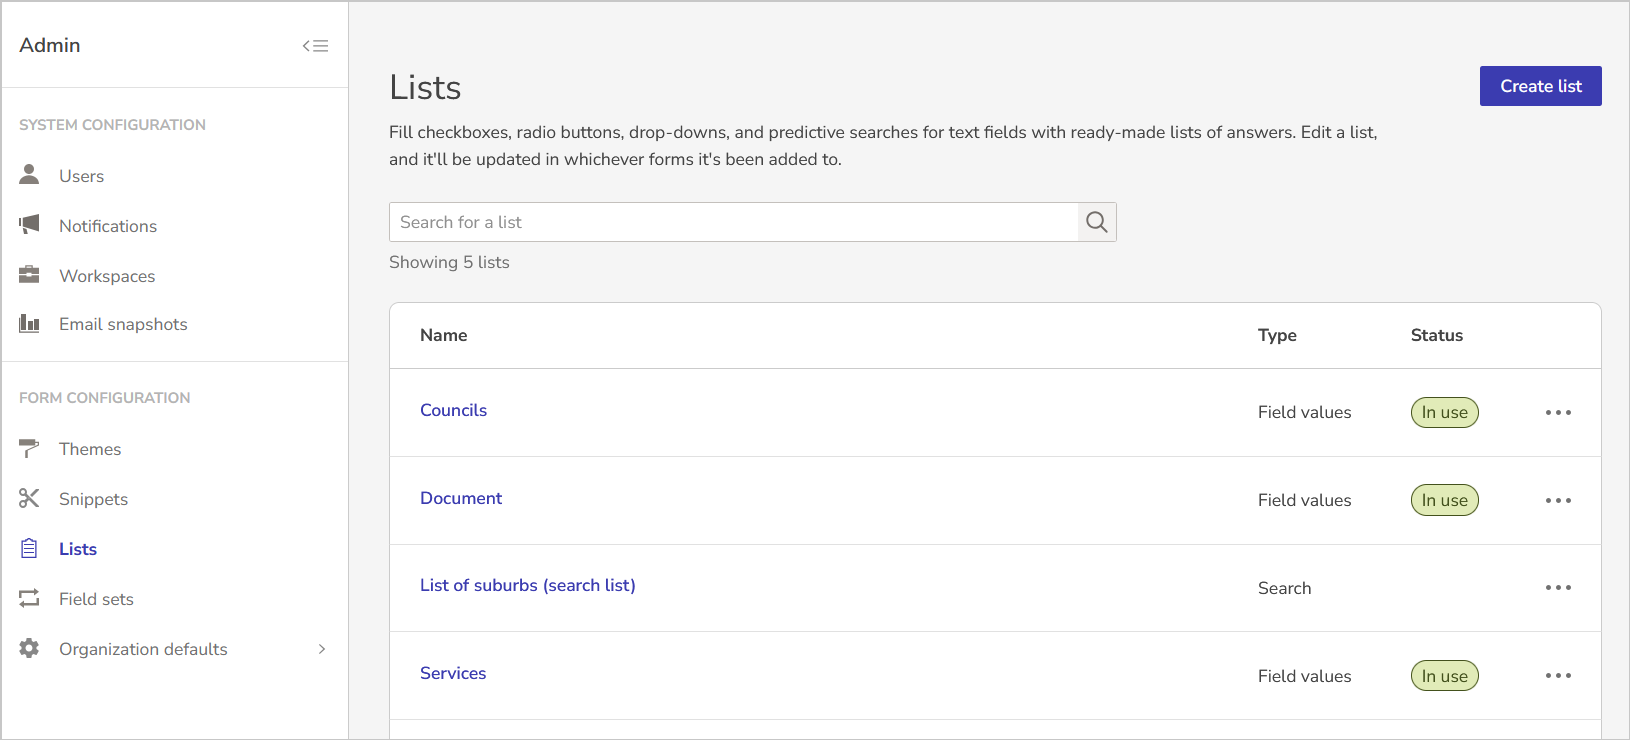Click the Workspaces briefcase icon
This screenshot has height=740, width=1630.
point(29,275)
